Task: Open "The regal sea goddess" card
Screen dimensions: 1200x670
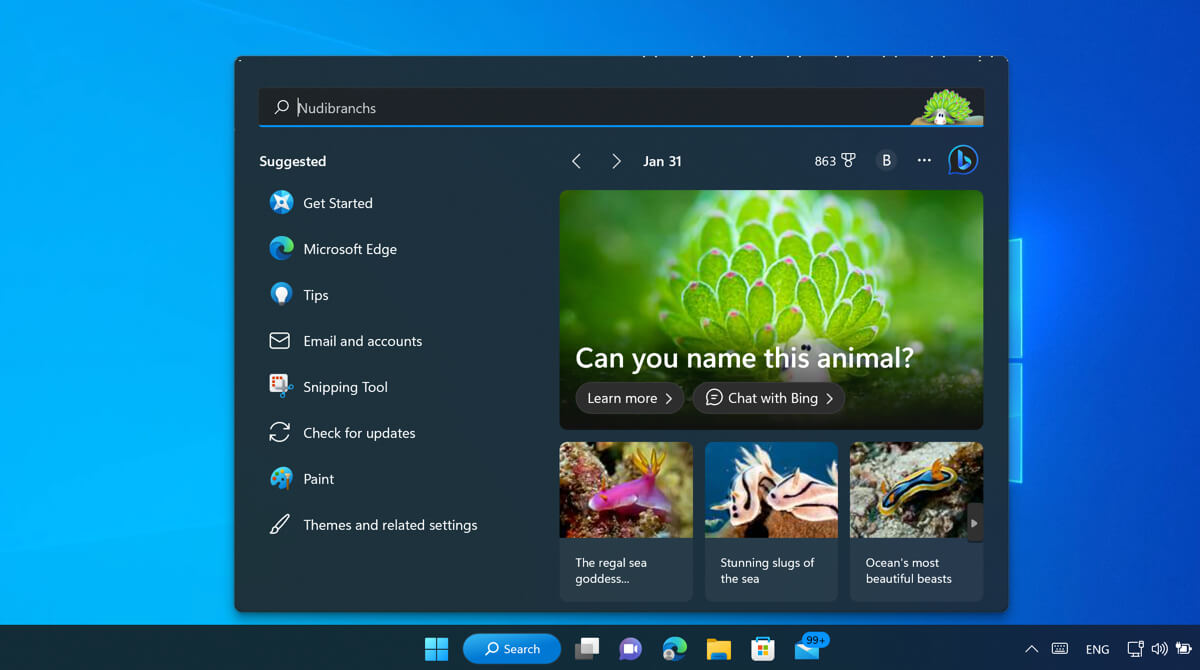Action: point(626,521)
